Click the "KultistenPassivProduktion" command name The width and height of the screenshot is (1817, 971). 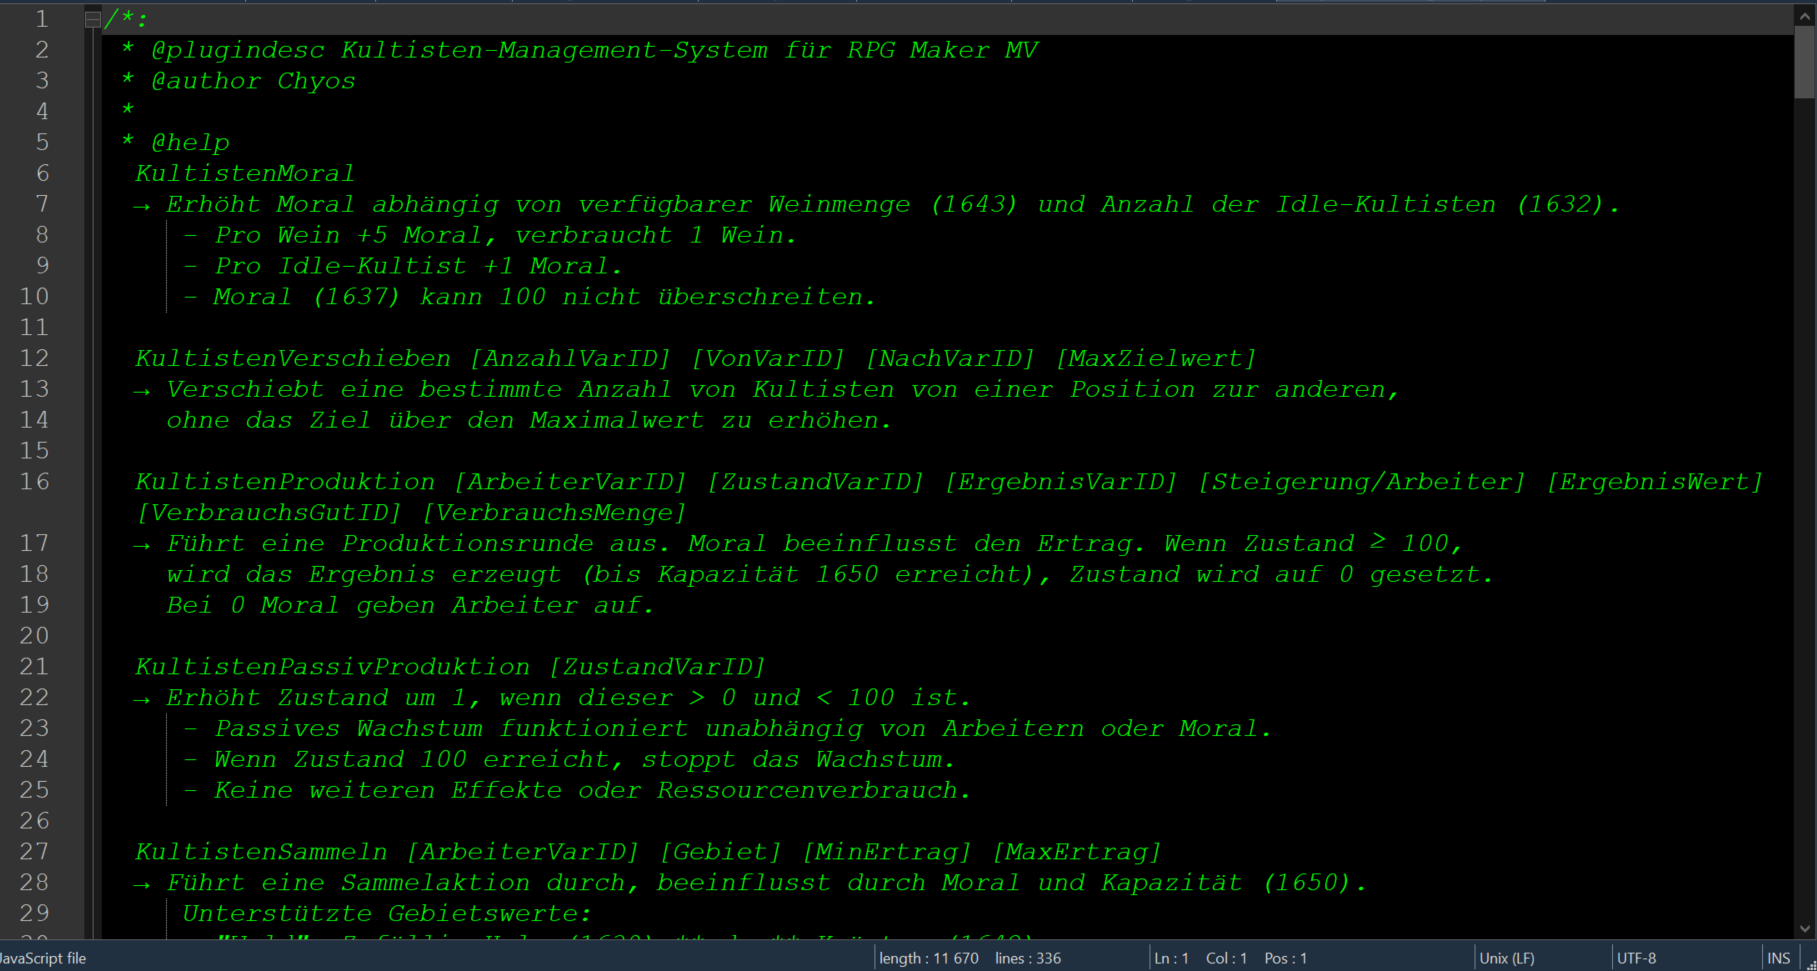(332, 666)
